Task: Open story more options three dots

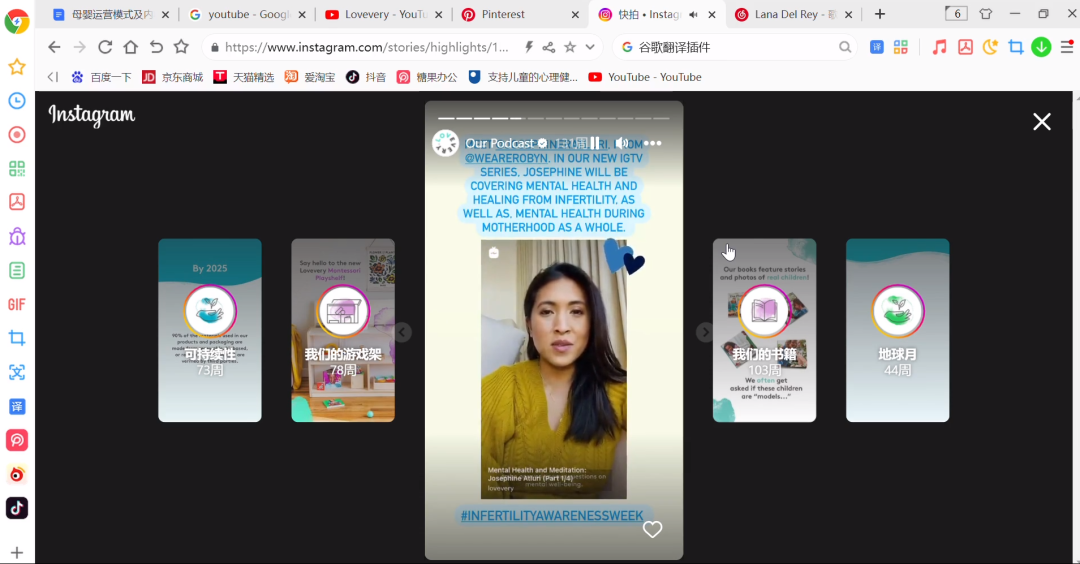Action: 652,143
